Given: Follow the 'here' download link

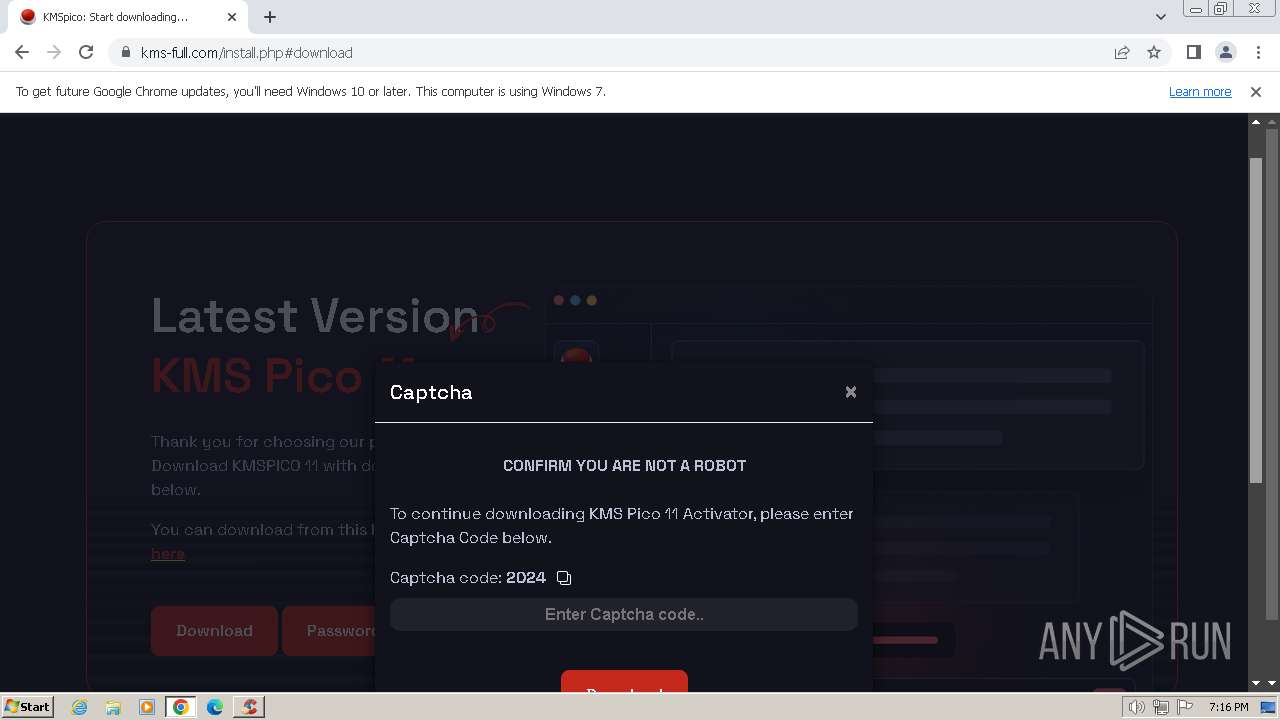Looking at the screenshot, I should 168,554.
